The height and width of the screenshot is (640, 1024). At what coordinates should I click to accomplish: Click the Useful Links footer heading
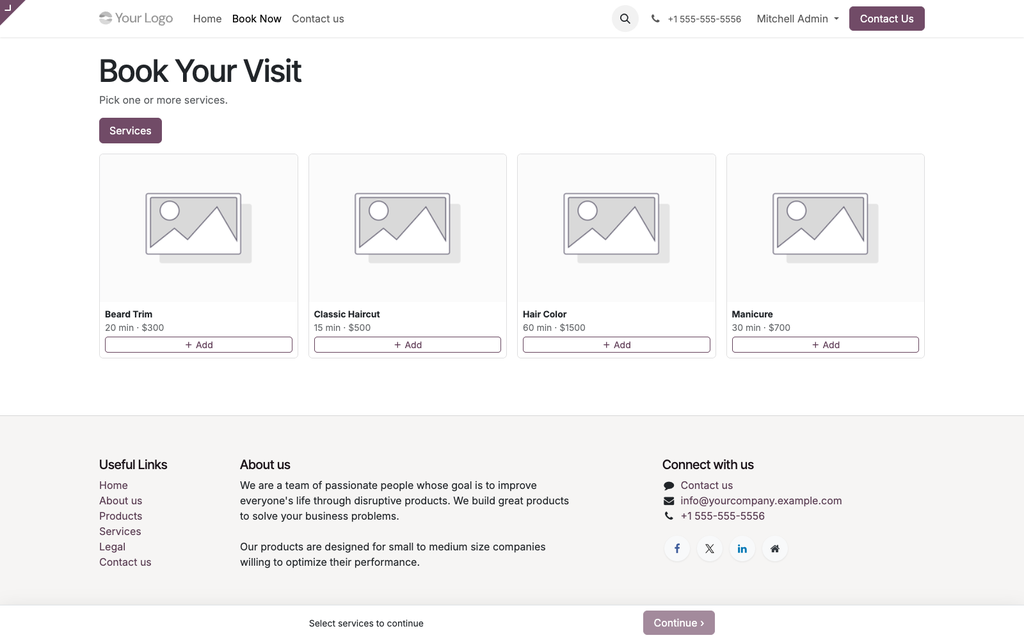133,465
